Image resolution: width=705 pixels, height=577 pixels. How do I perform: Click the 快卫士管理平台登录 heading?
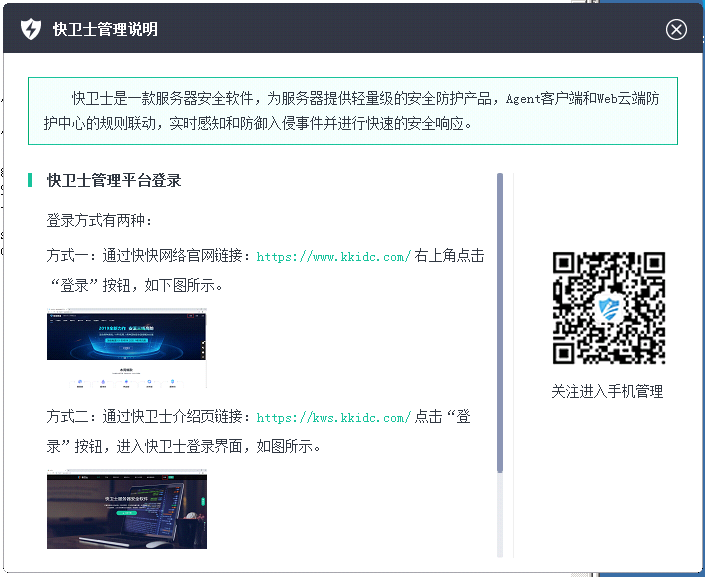(114, 180)
